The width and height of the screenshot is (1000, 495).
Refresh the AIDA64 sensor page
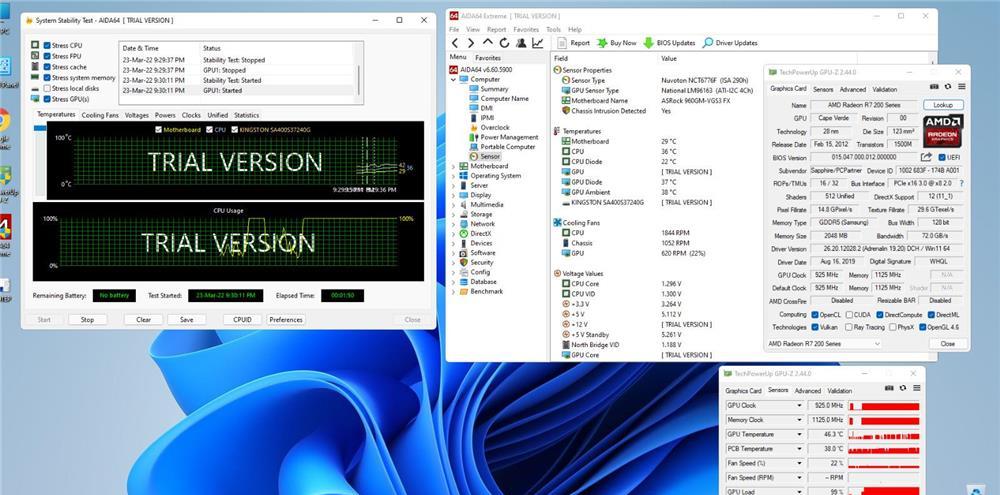504,43
